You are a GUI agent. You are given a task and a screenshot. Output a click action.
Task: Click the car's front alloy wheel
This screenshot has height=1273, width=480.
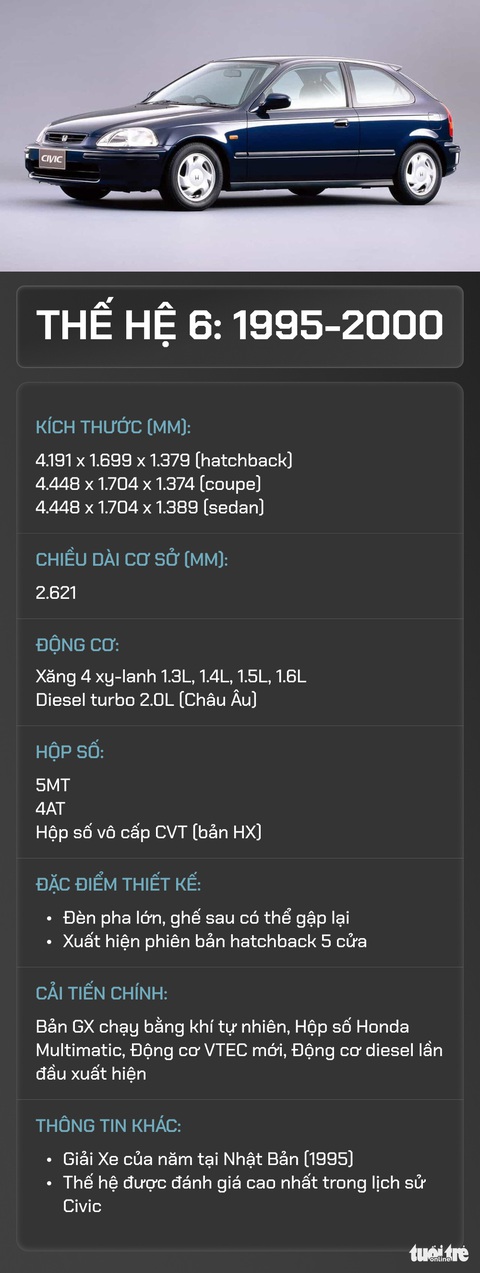point(195,176)
